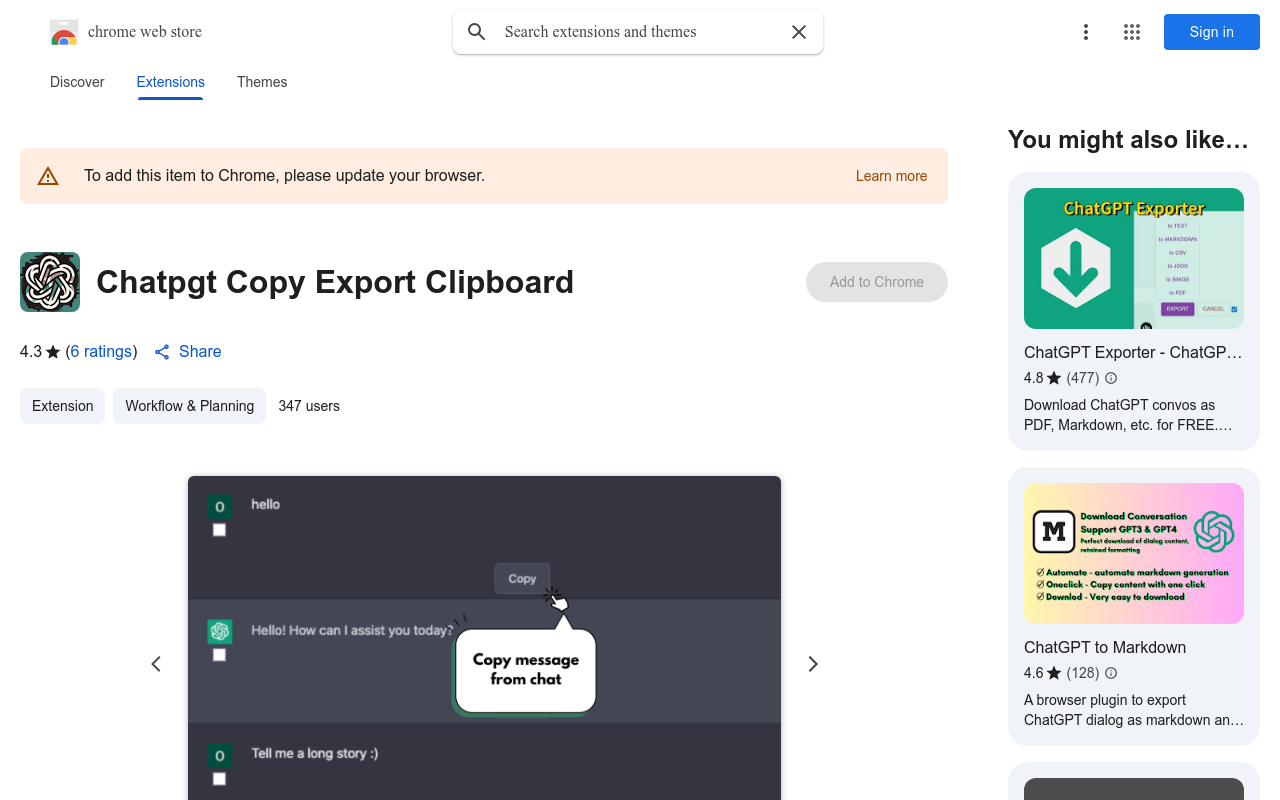This screenshot has height=800, width=1280.
Task: Open the ChatGPT Exporter - ChatGP… title
Action: click(1133, 352)
